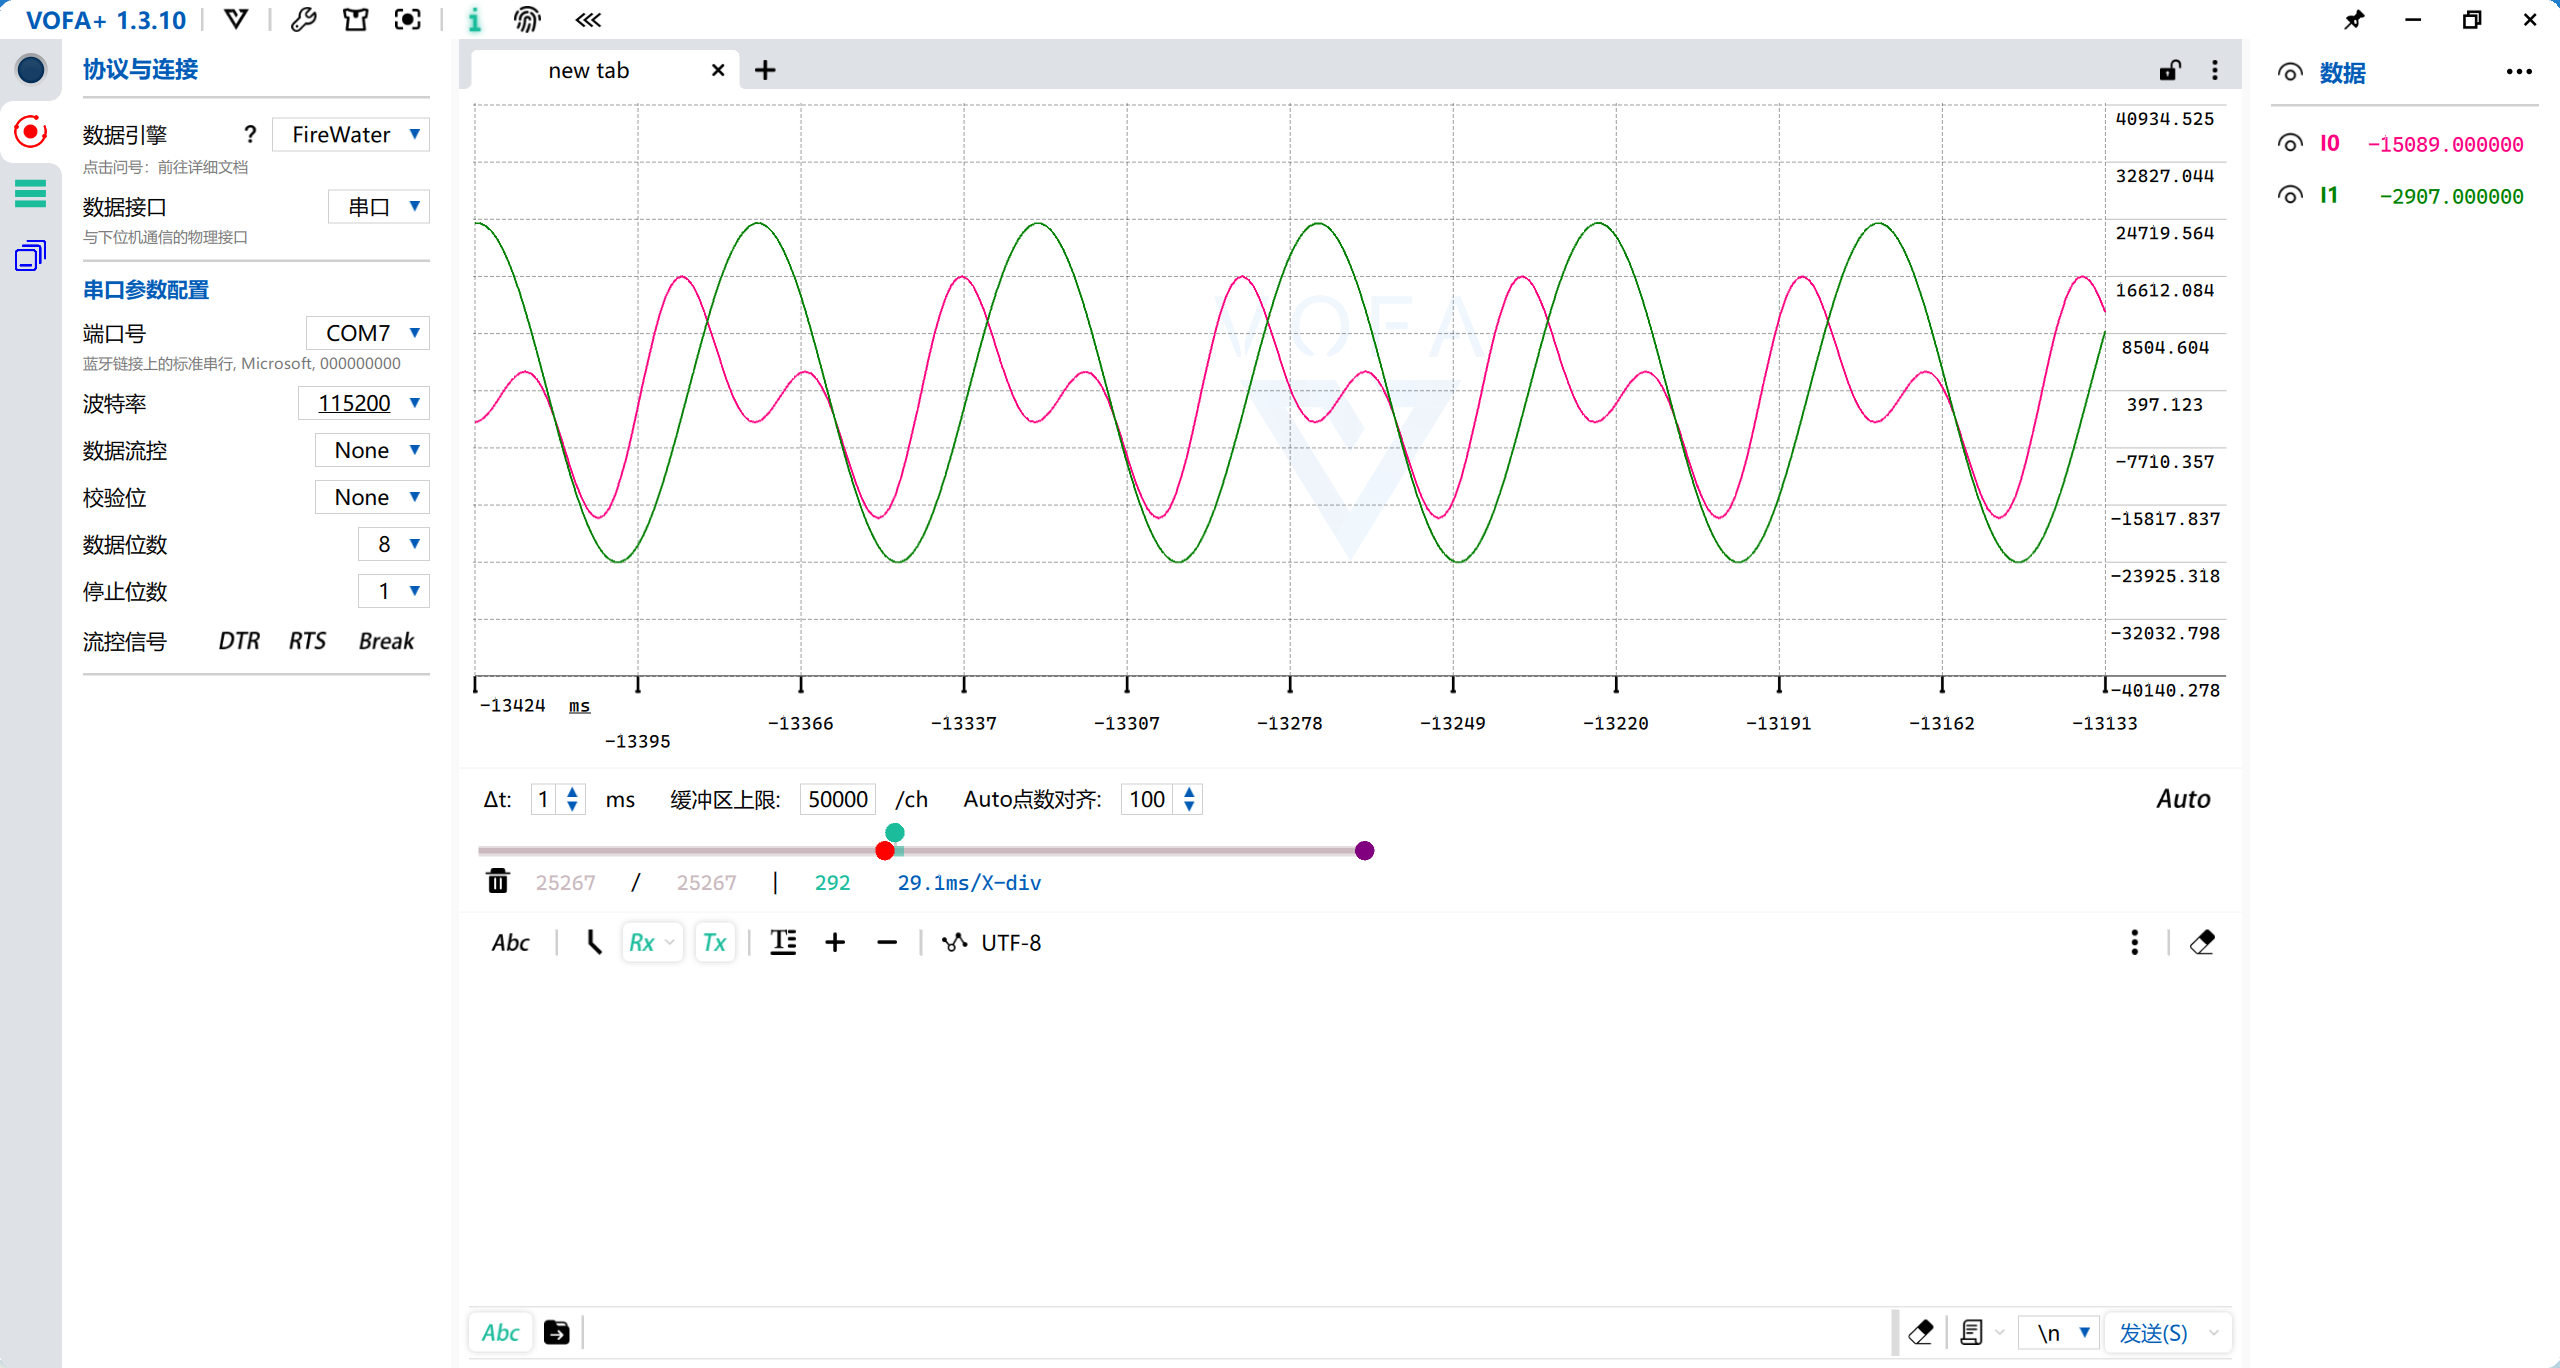Toggle Abc mode in send bar
This screenshot has width=2560, height=1368.
(500, 1332)
